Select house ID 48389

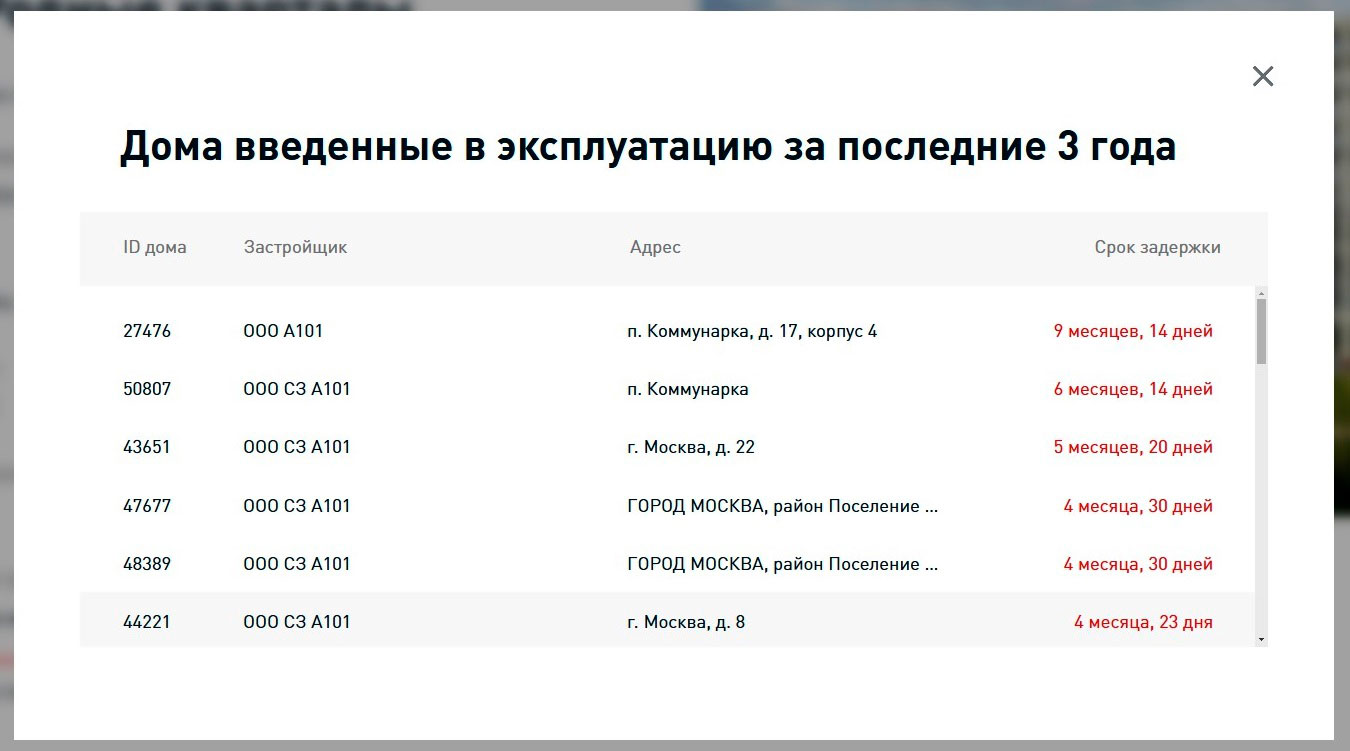click(x=147, y=564)
